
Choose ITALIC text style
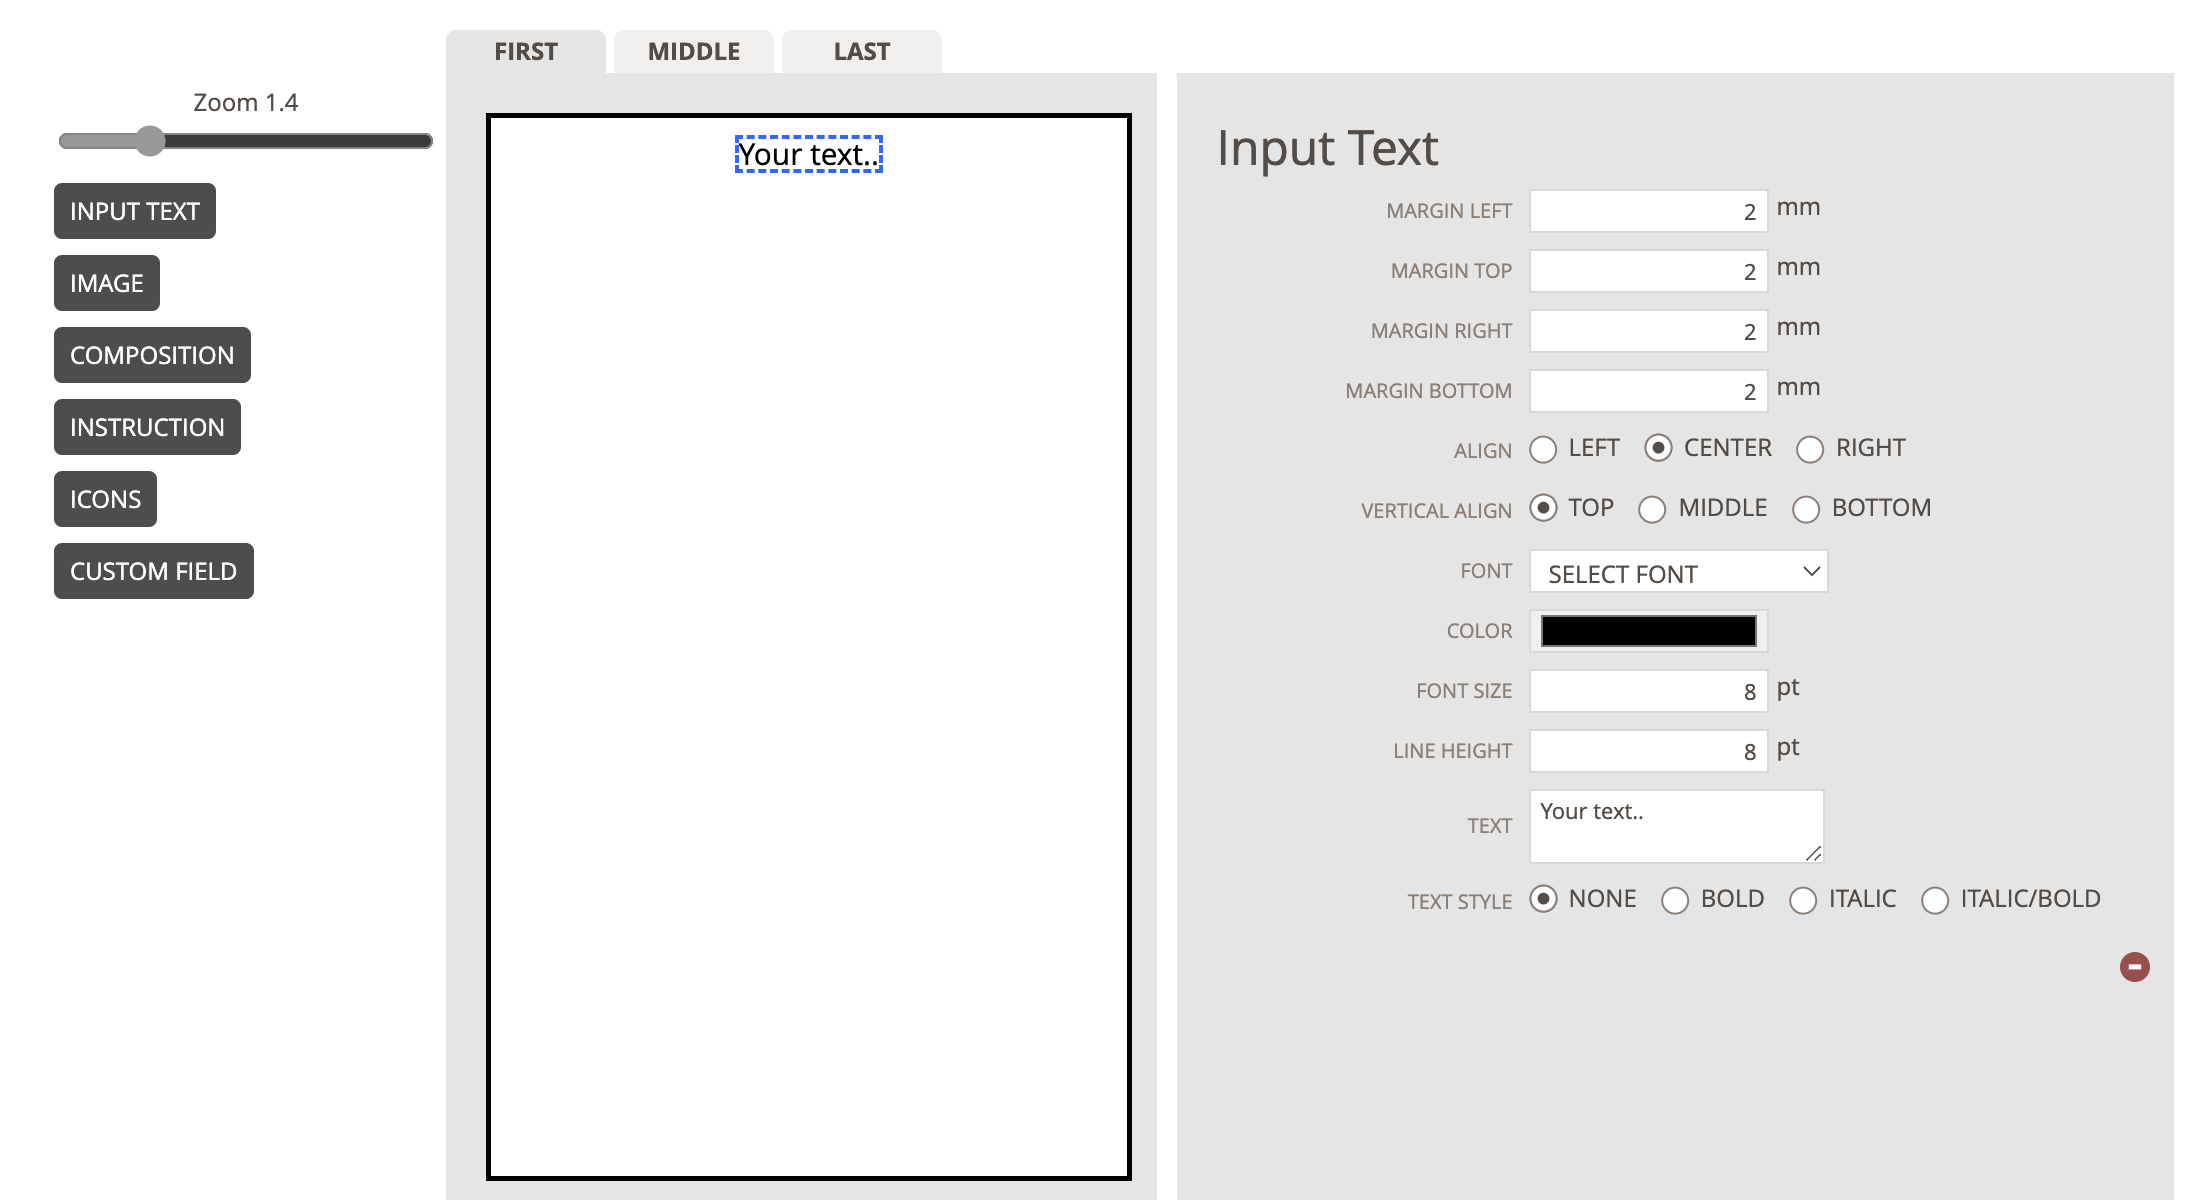pos(1803,900)
